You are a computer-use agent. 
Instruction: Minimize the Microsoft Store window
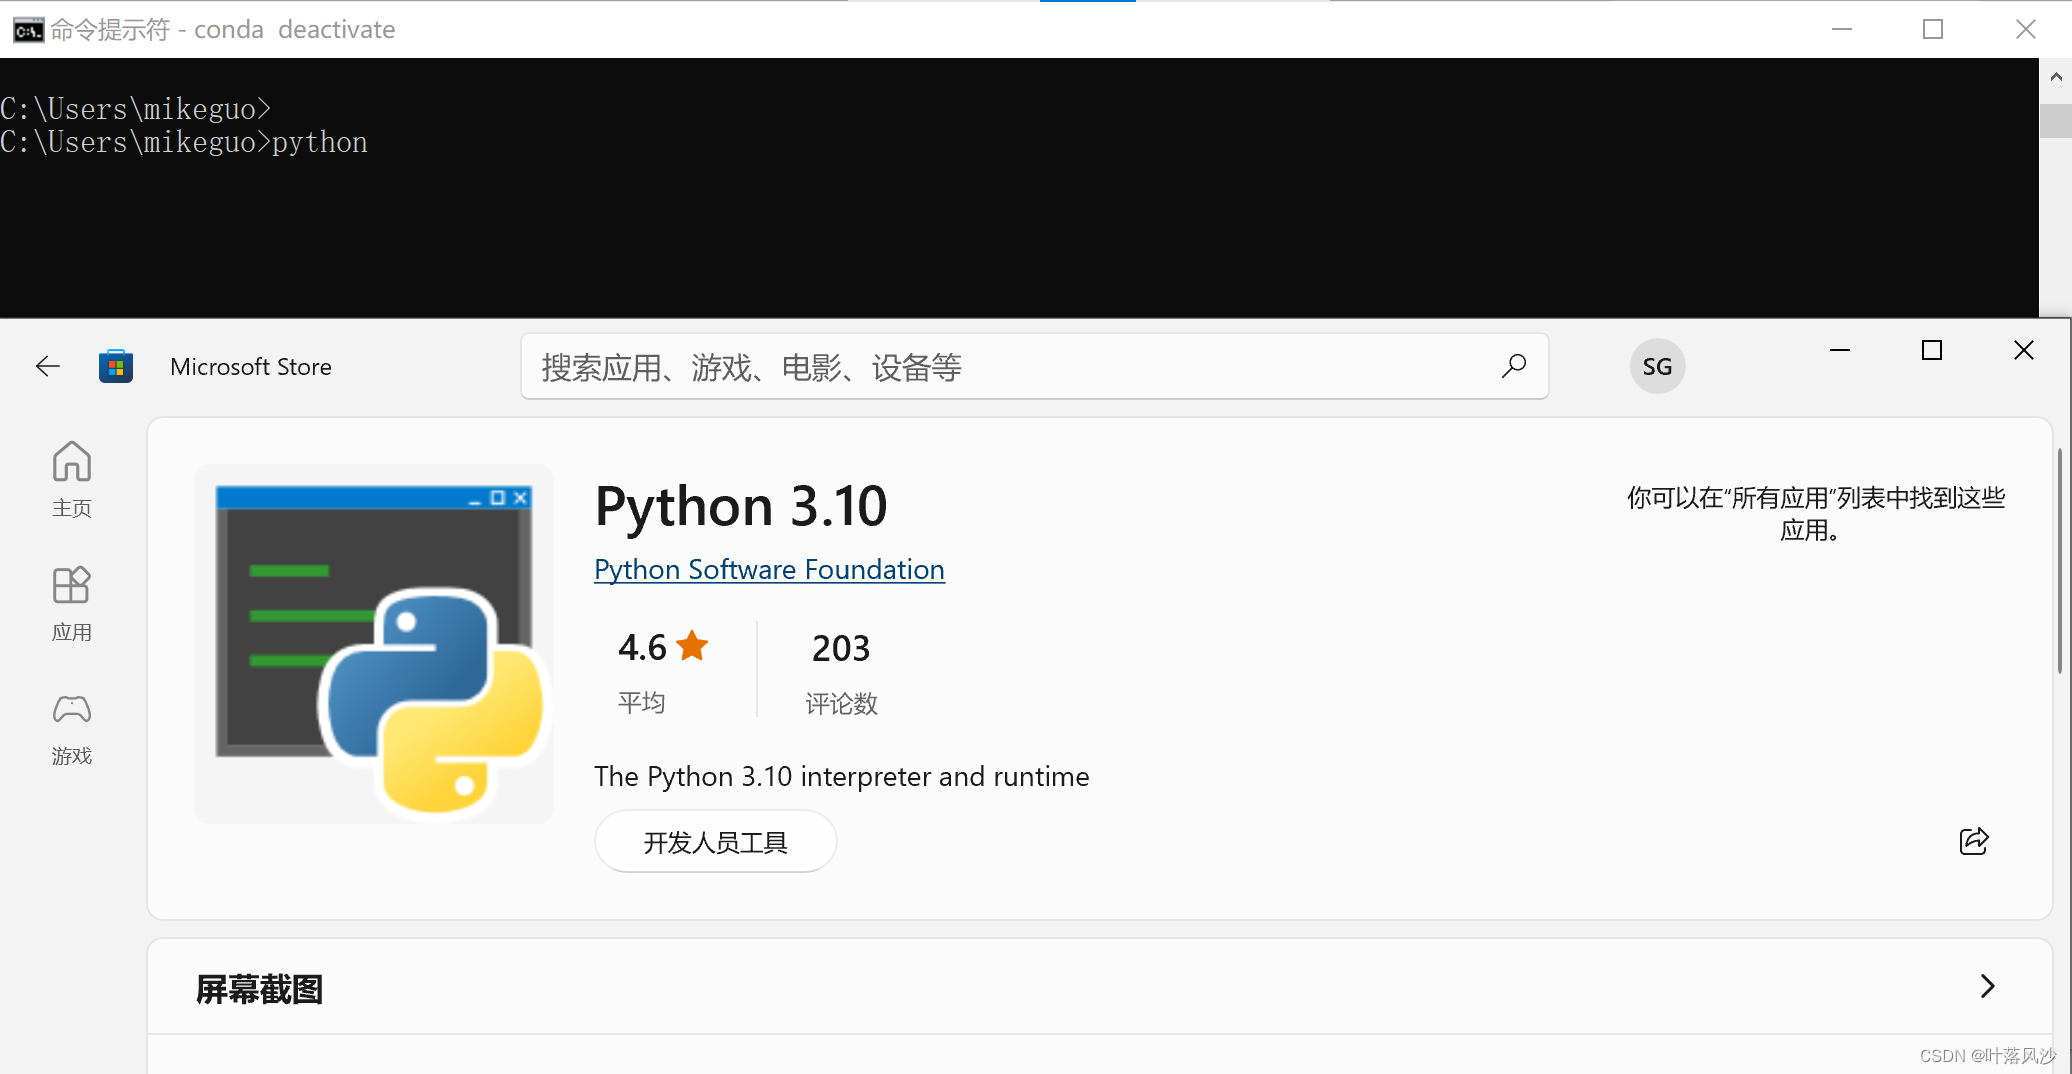pos(1840,350)
